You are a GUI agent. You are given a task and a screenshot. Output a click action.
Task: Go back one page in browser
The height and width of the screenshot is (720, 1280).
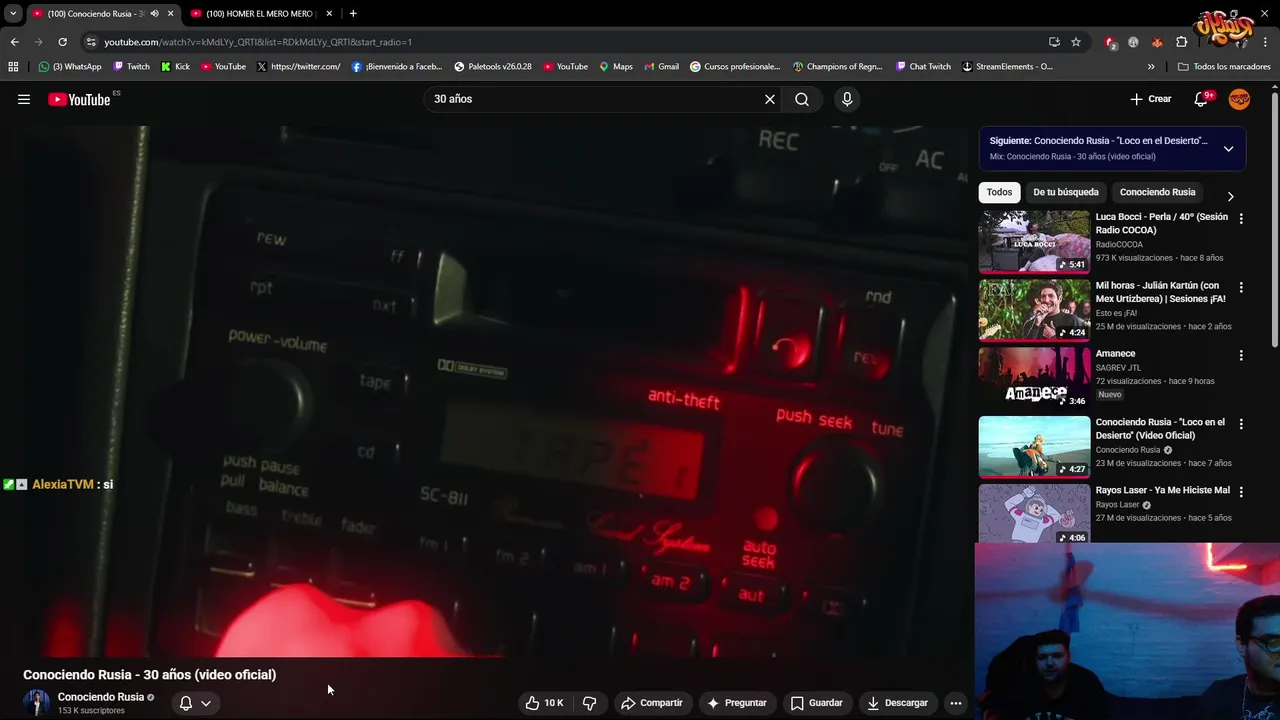pos(14,42)
